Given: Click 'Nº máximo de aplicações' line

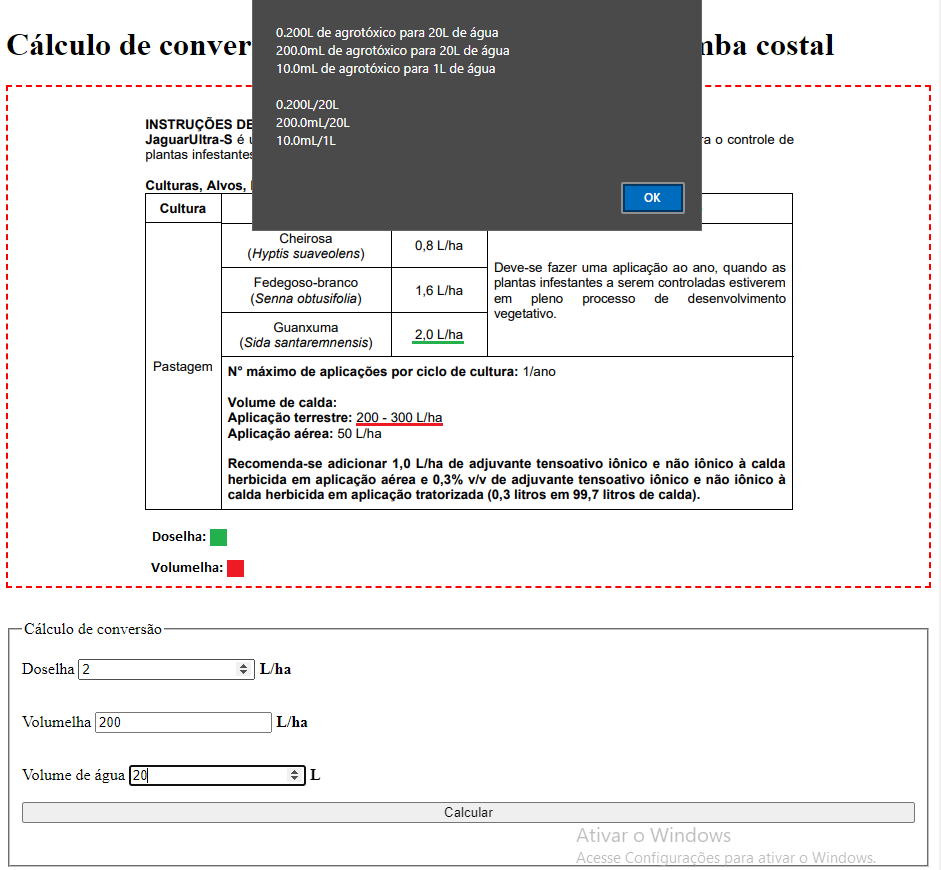Looking at the screenshot, I should pyautogui.click(x=391, y=371).
